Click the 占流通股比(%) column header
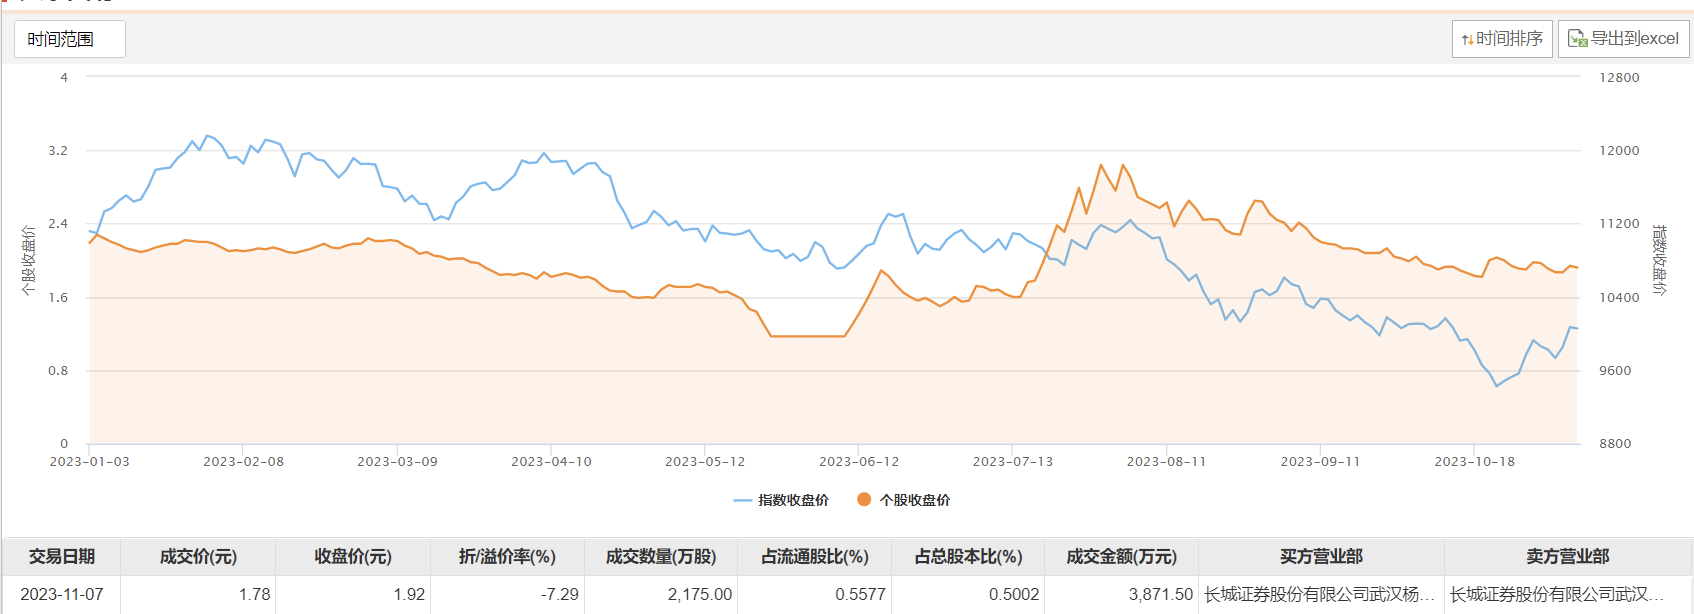1694x614 pixels. 815,556
